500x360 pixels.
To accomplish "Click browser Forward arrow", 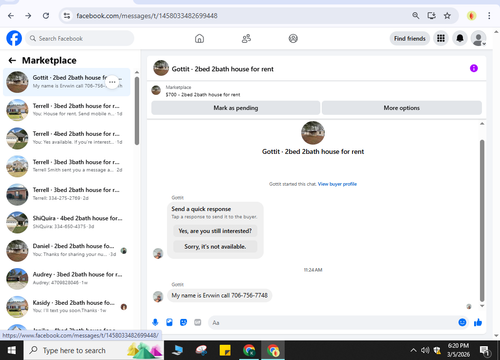I will 28,16.
